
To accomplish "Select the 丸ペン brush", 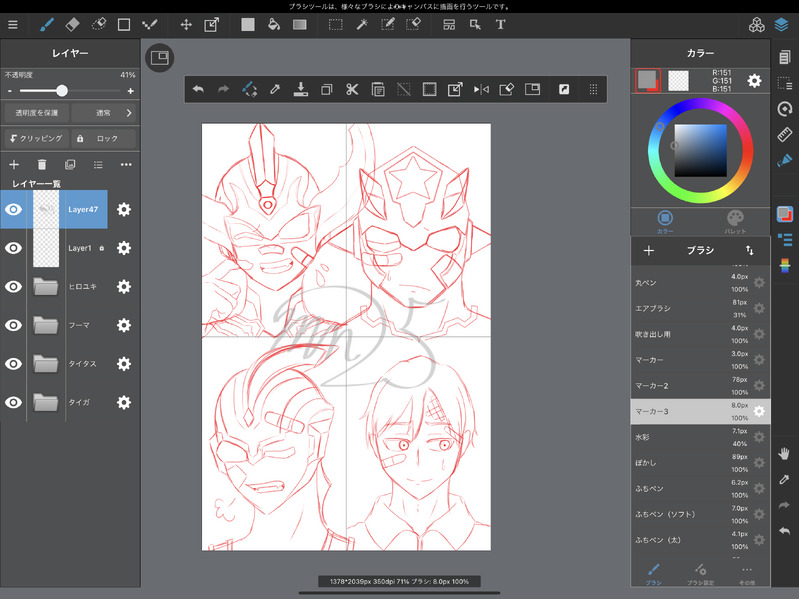I will click(700, 283).
